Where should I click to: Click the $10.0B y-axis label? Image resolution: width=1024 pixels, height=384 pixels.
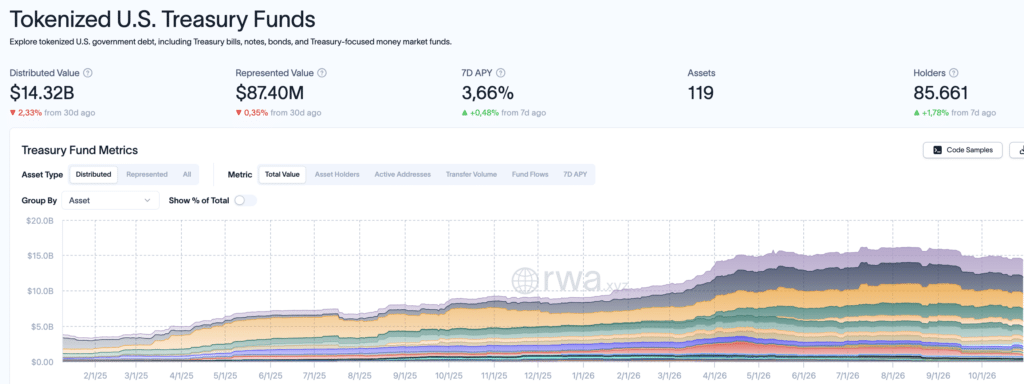[x=41, y=291]
